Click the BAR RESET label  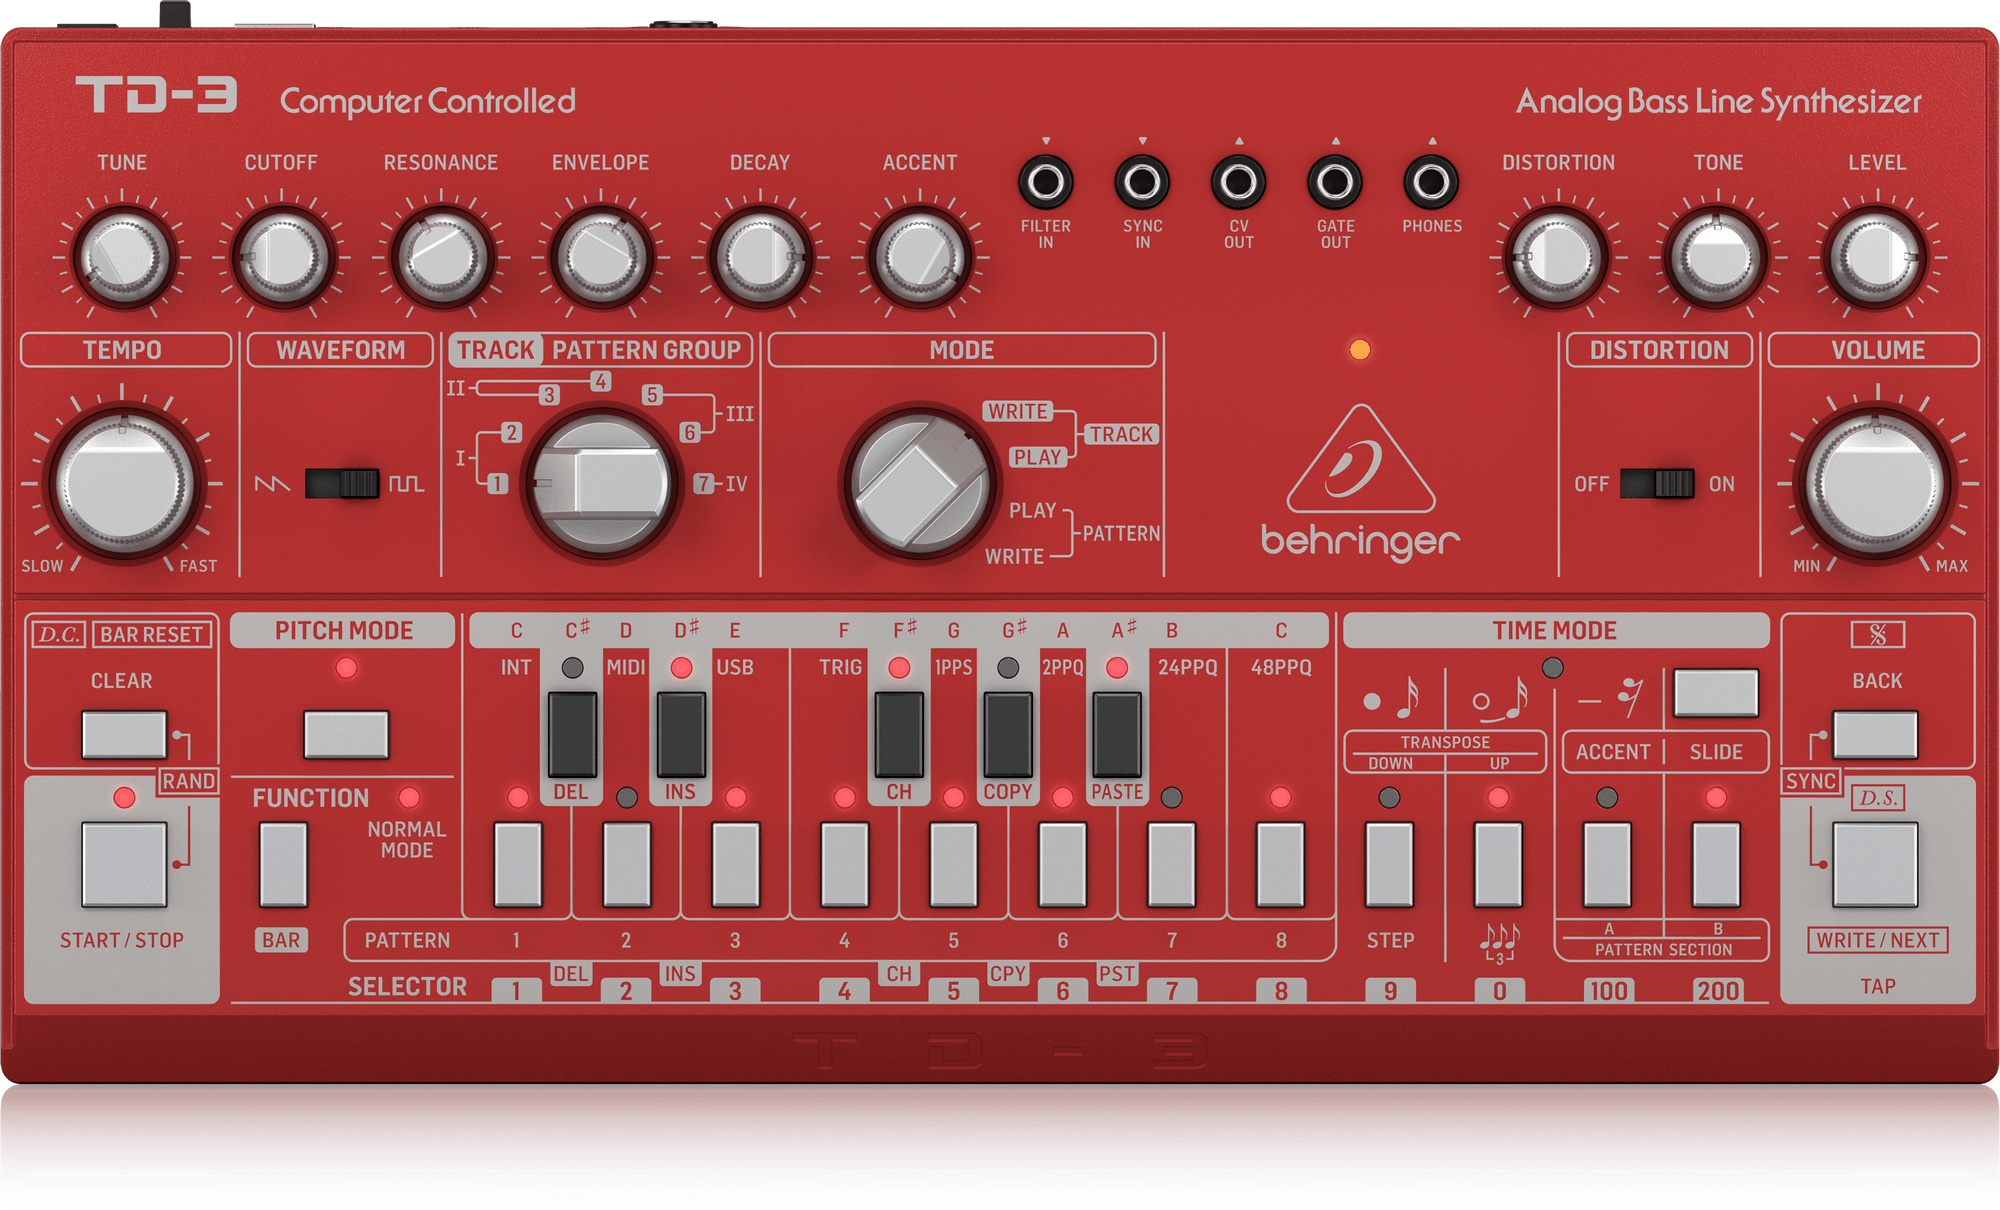tap(152, 634)
